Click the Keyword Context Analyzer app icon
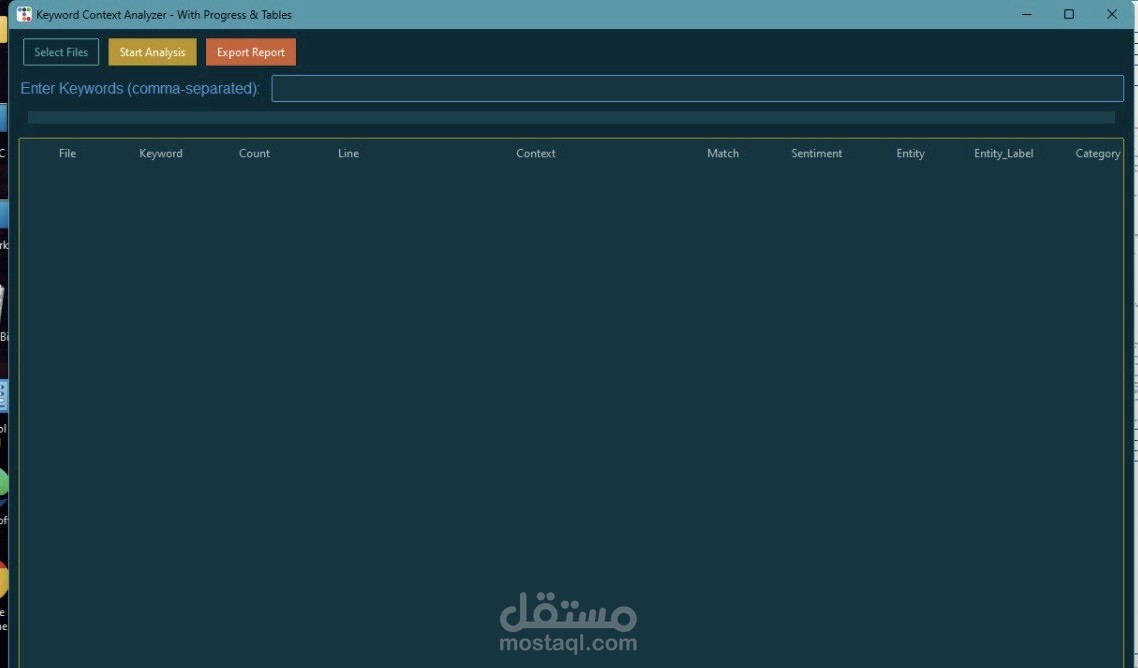 pos(24,15)
